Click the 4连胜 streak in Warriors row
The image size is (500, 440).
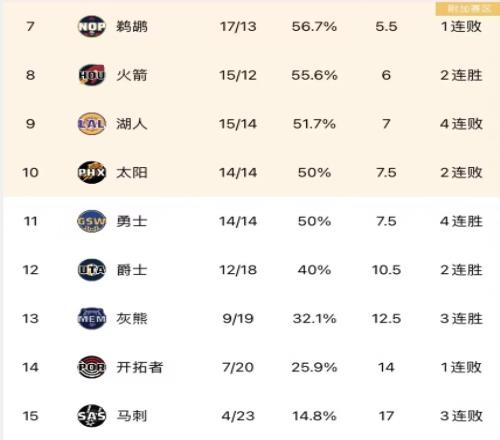point(461,221)
